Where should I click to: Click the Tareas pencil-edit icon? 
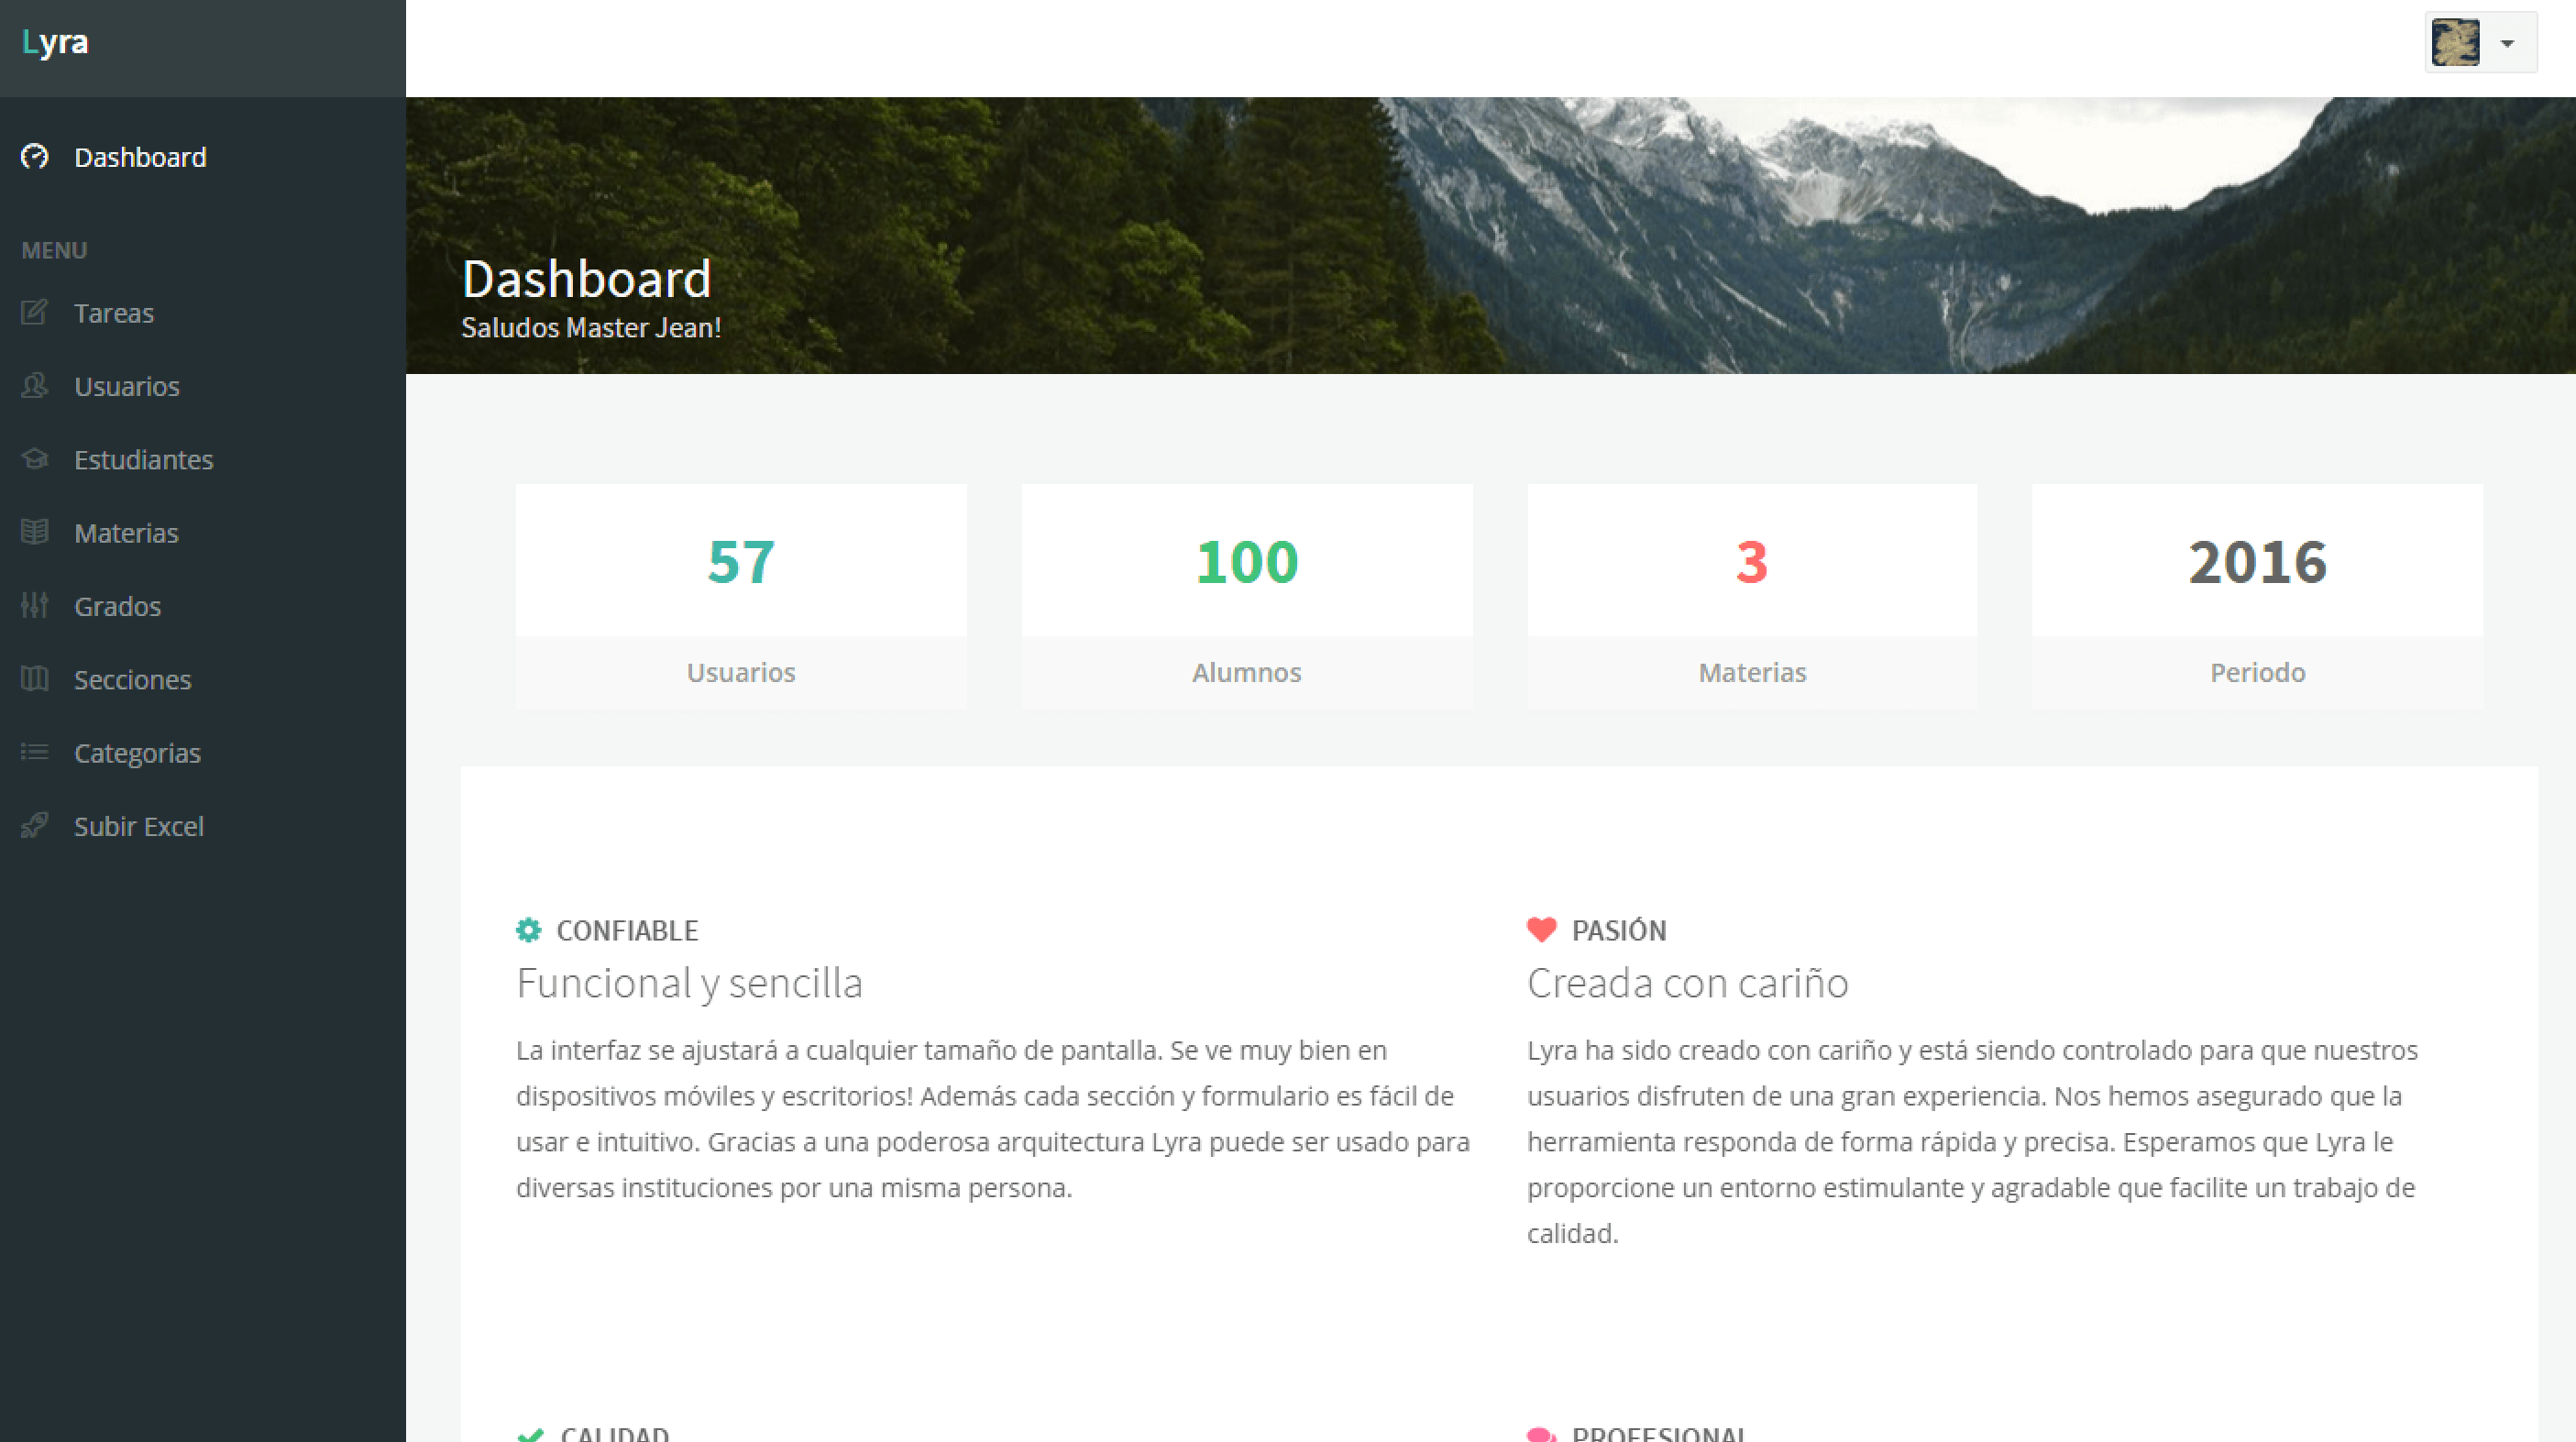click(x=35, y=312)
